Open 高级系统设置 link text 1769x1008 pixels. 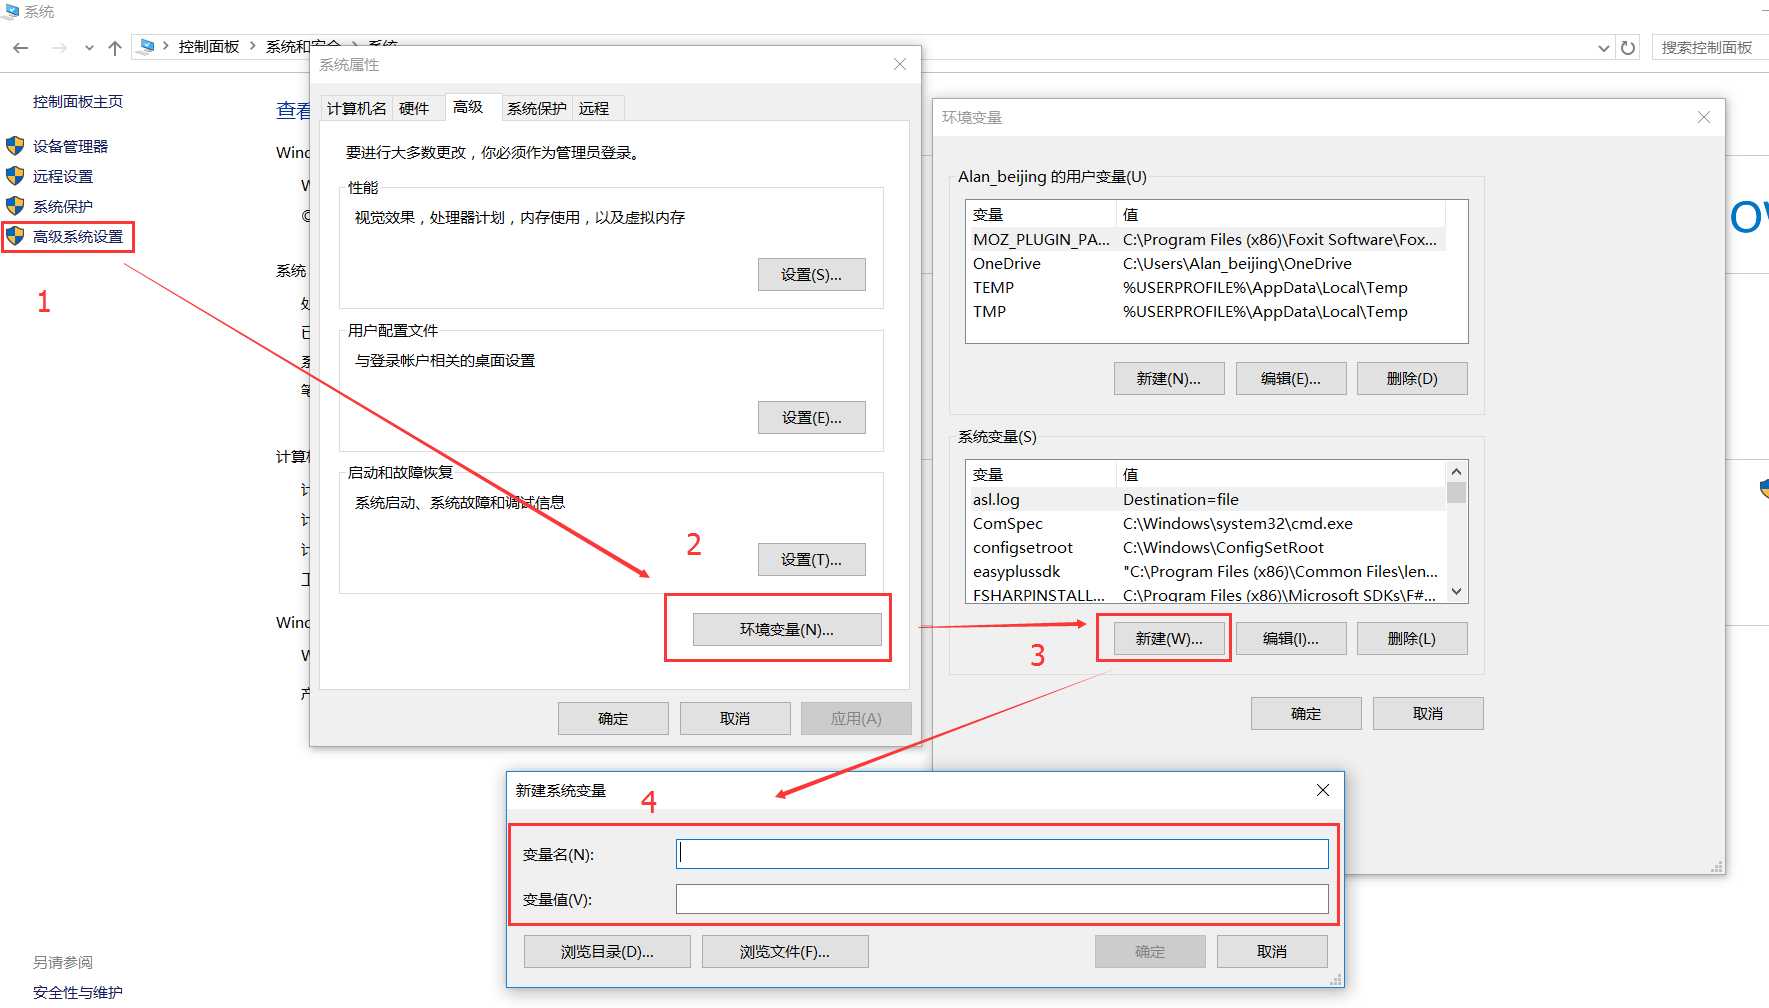click(x=78, y=236)
